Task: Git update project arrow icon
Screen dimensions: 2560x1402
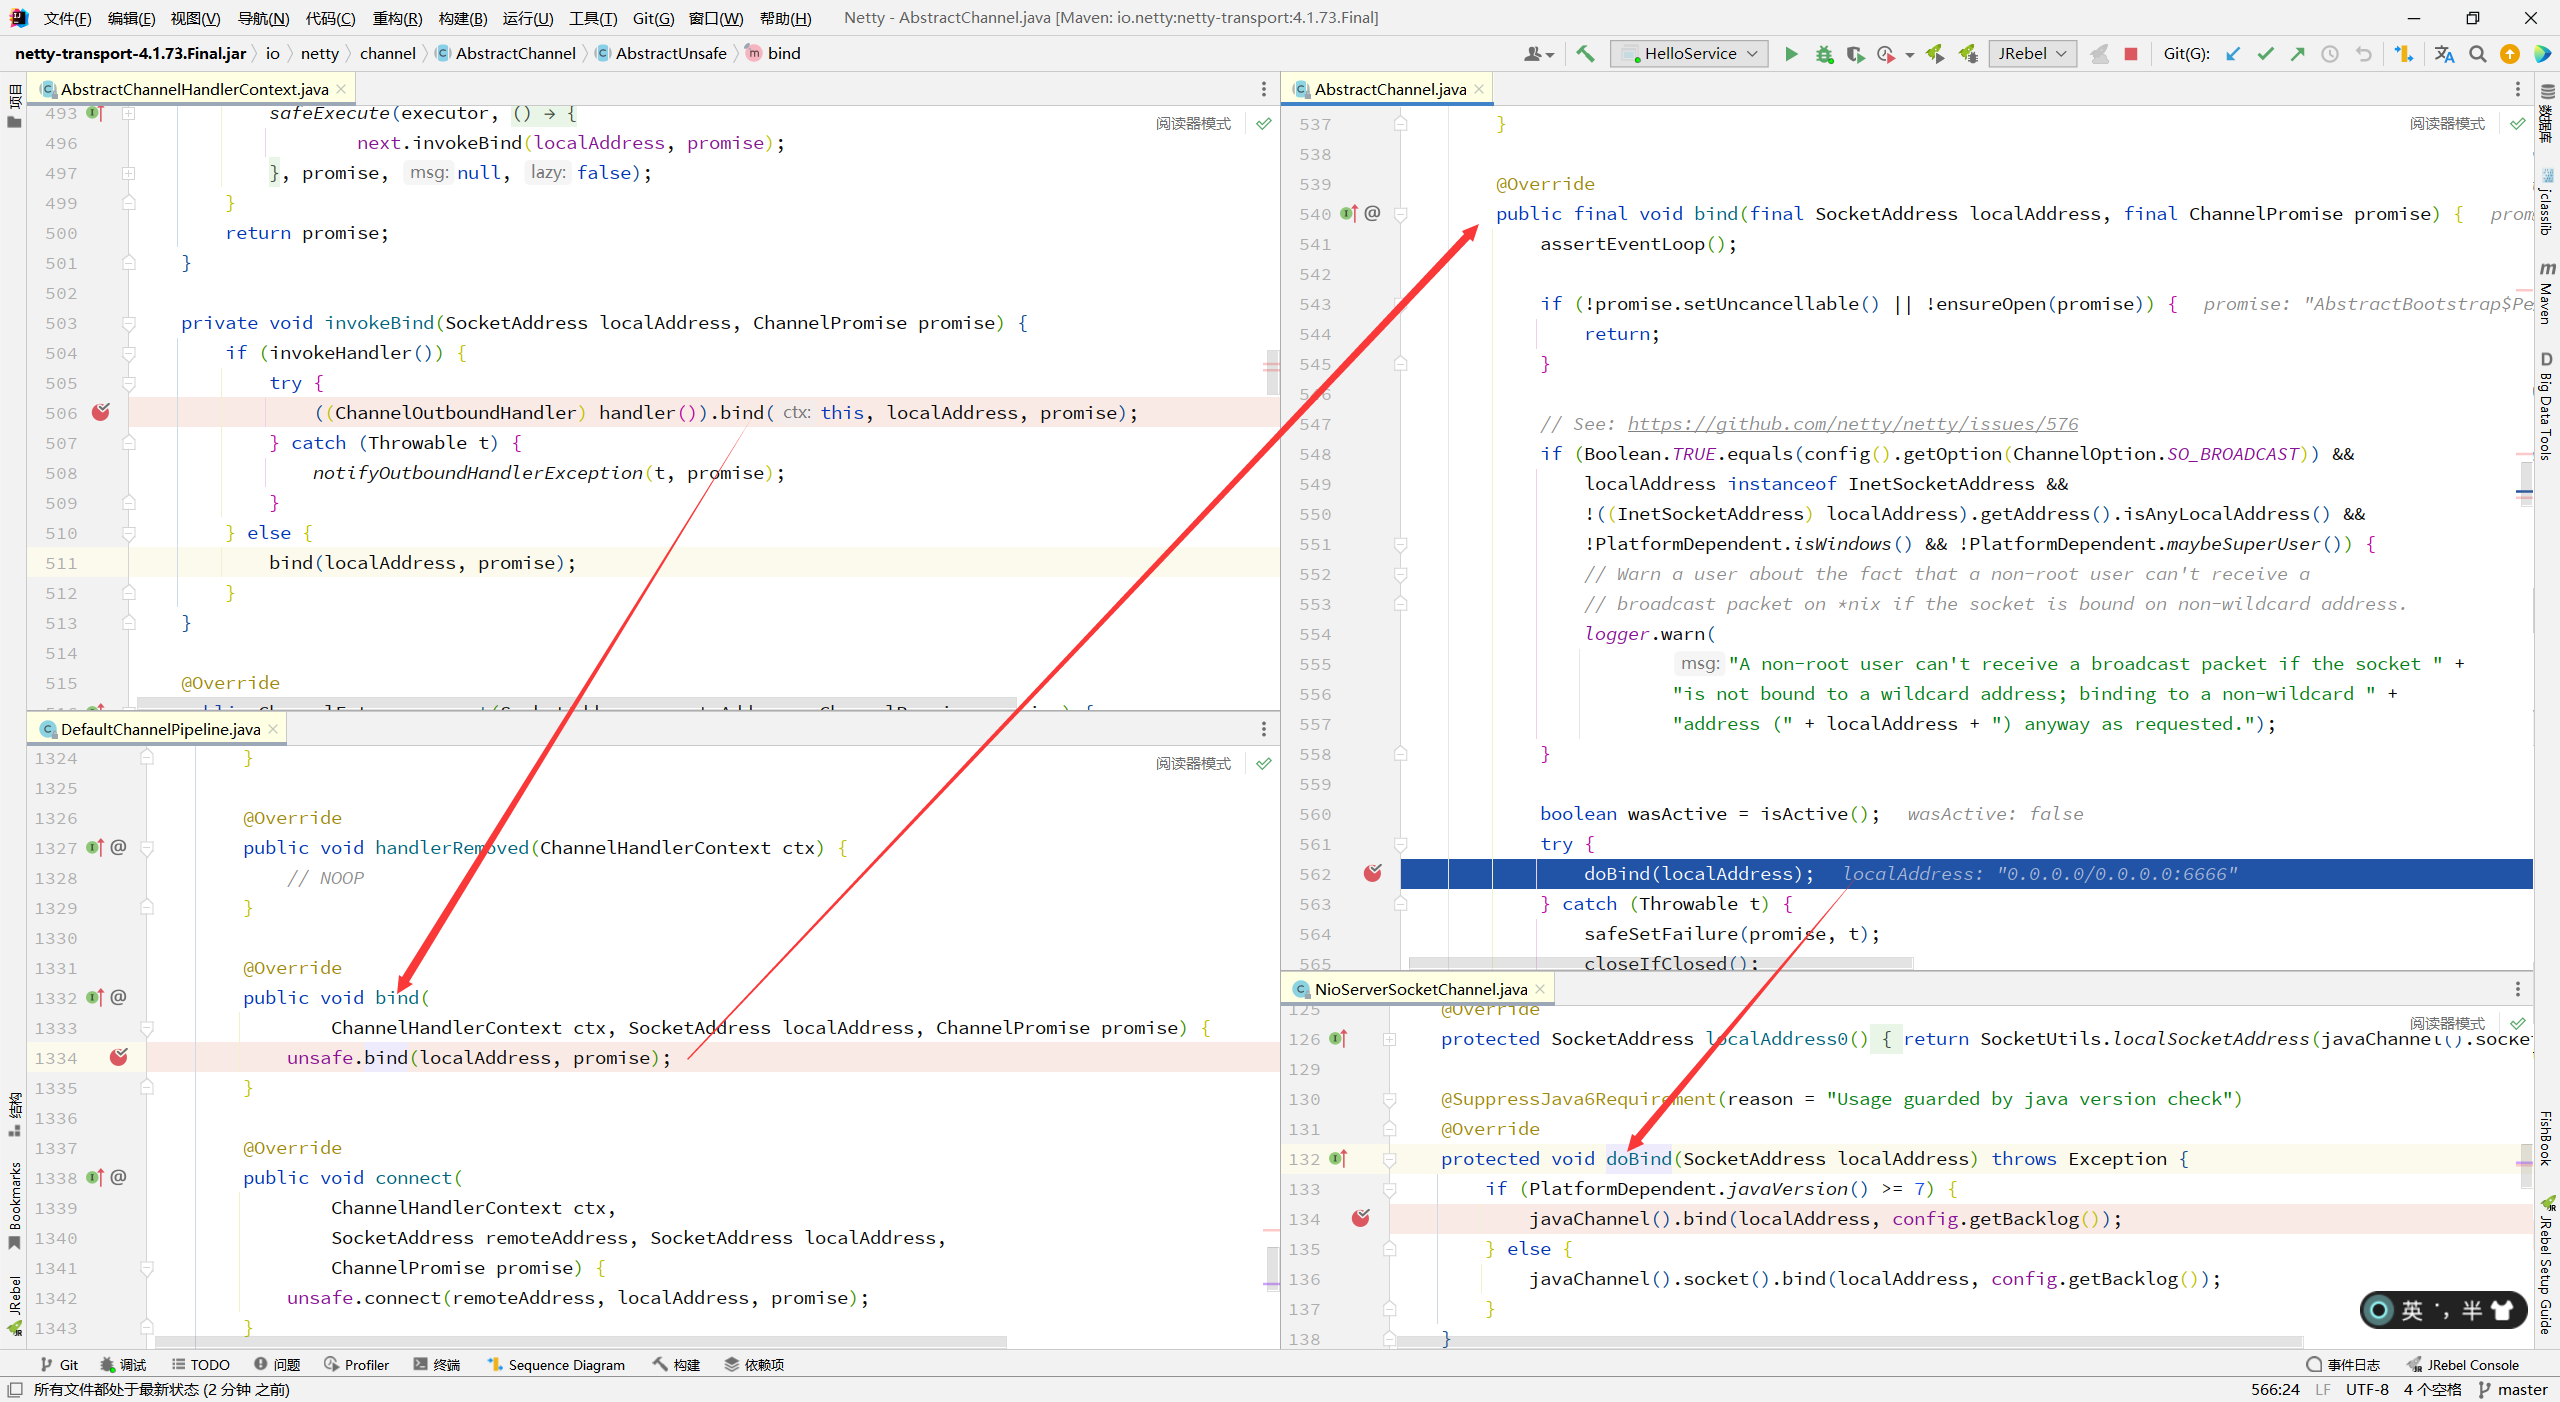Action: point(2233,54)
